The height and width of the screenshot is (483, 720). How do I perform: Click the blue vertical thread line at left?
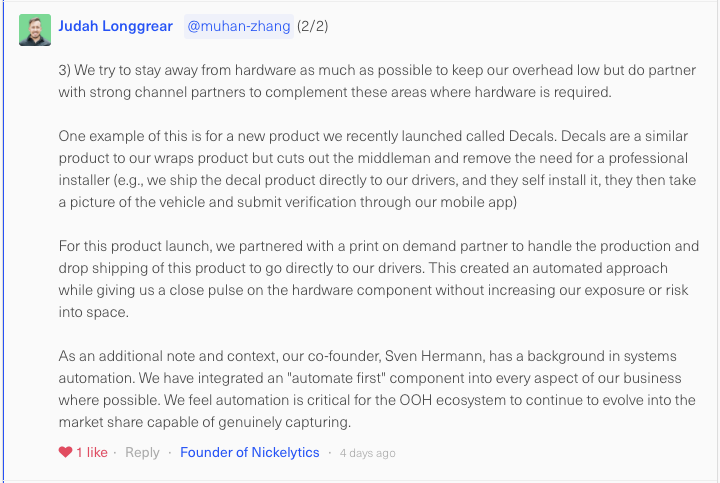[x=4, y=242]
